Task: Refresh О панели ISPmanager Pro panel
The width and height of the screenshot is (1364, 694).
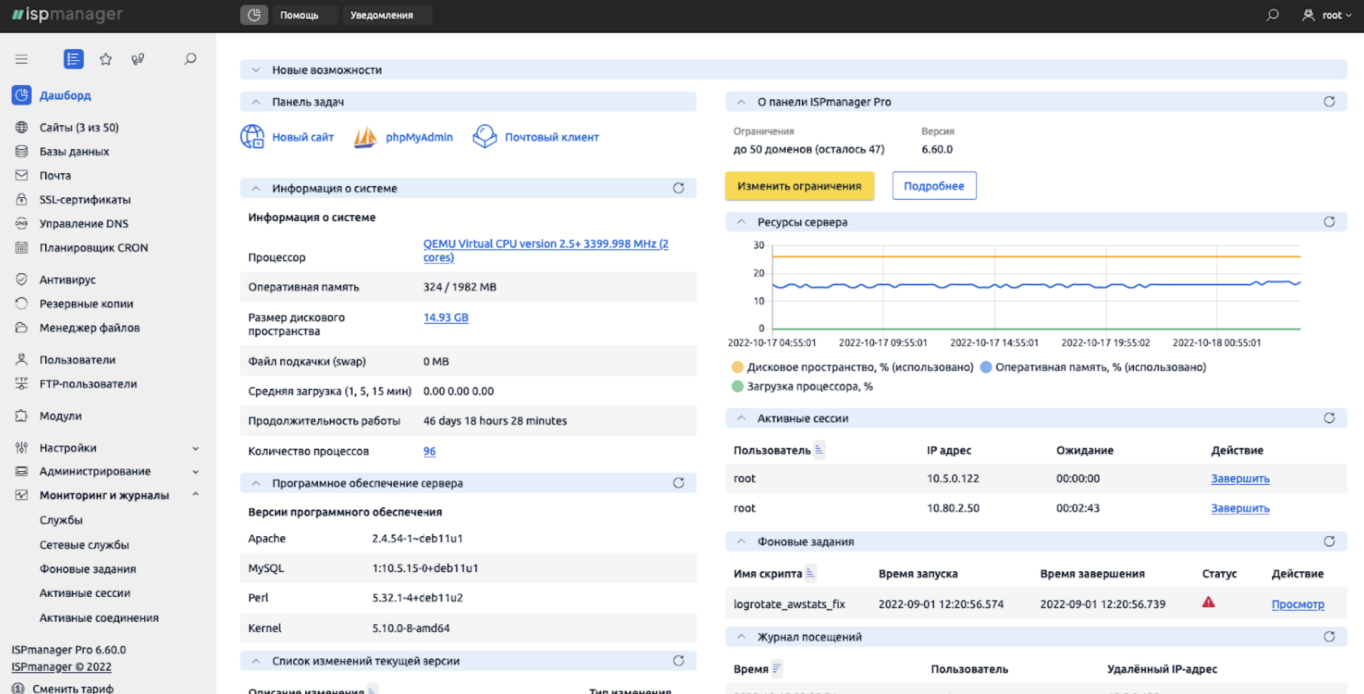Action: (x=1329, y=102)
